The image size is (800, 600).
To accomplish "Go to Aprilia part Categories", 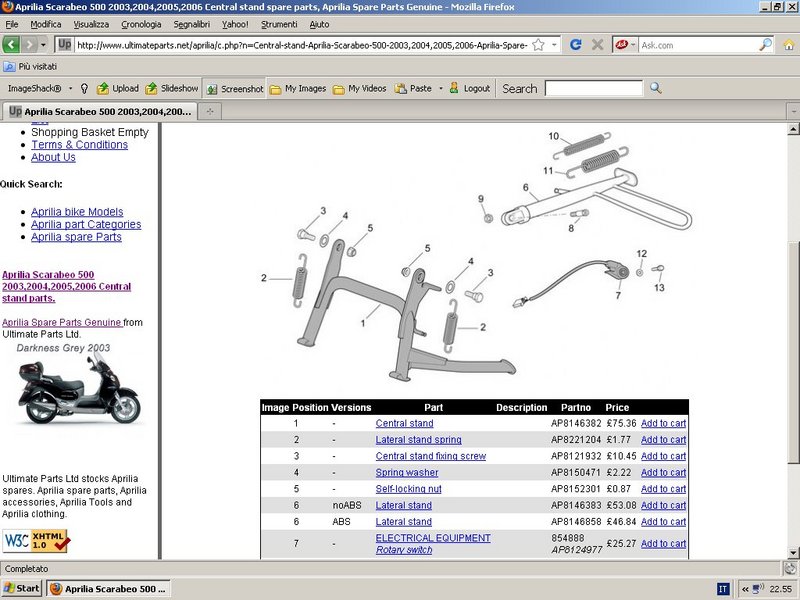I will point(86,224).
